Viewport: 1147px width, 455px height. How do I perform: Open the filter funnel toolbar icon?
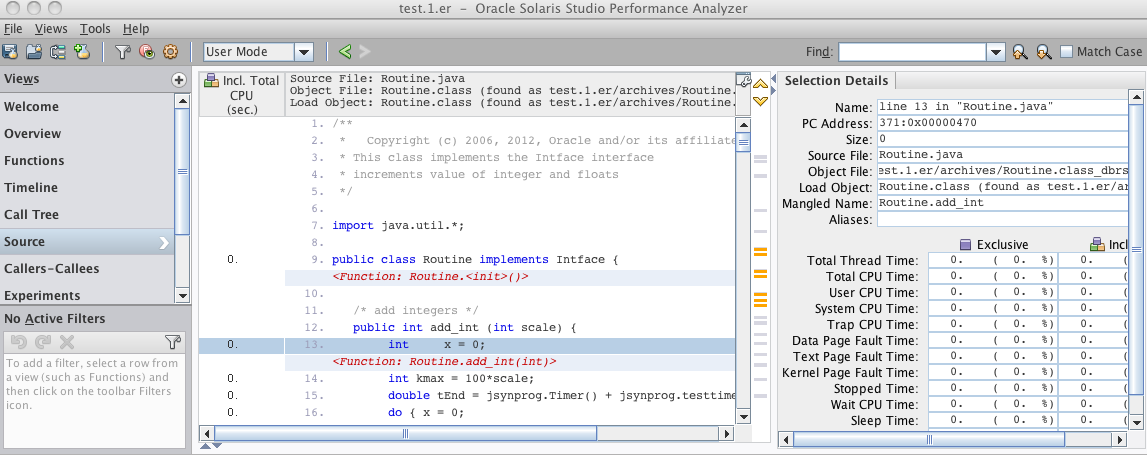pyautogui.click(x=123, y=52)
